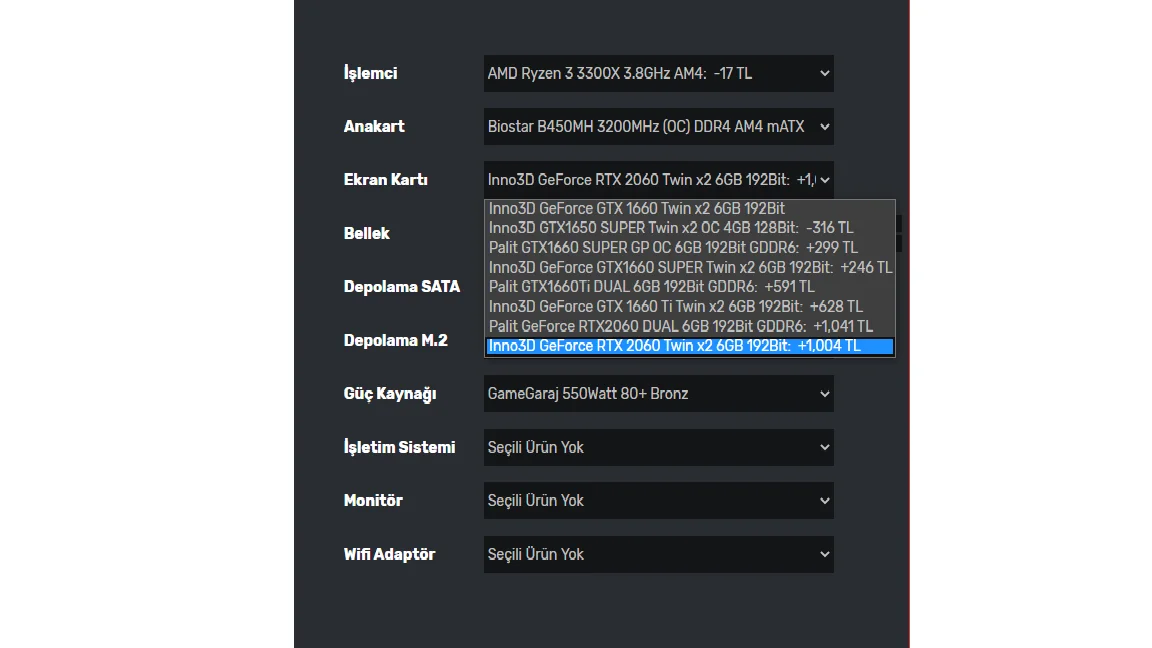The height and width of the screenshot is (648, 1152).
Task: Open the Monitör dropdown
Action: (658, 500)
